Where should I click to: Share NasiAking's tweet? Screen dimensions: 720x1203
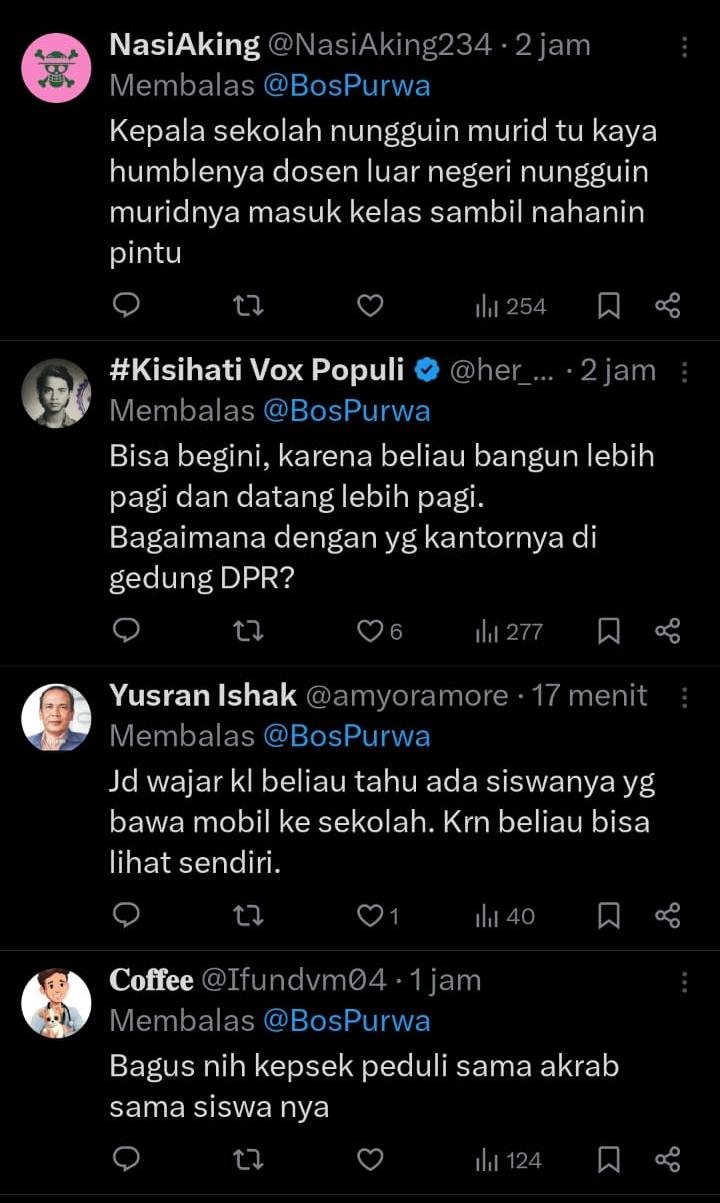point(667,306)
